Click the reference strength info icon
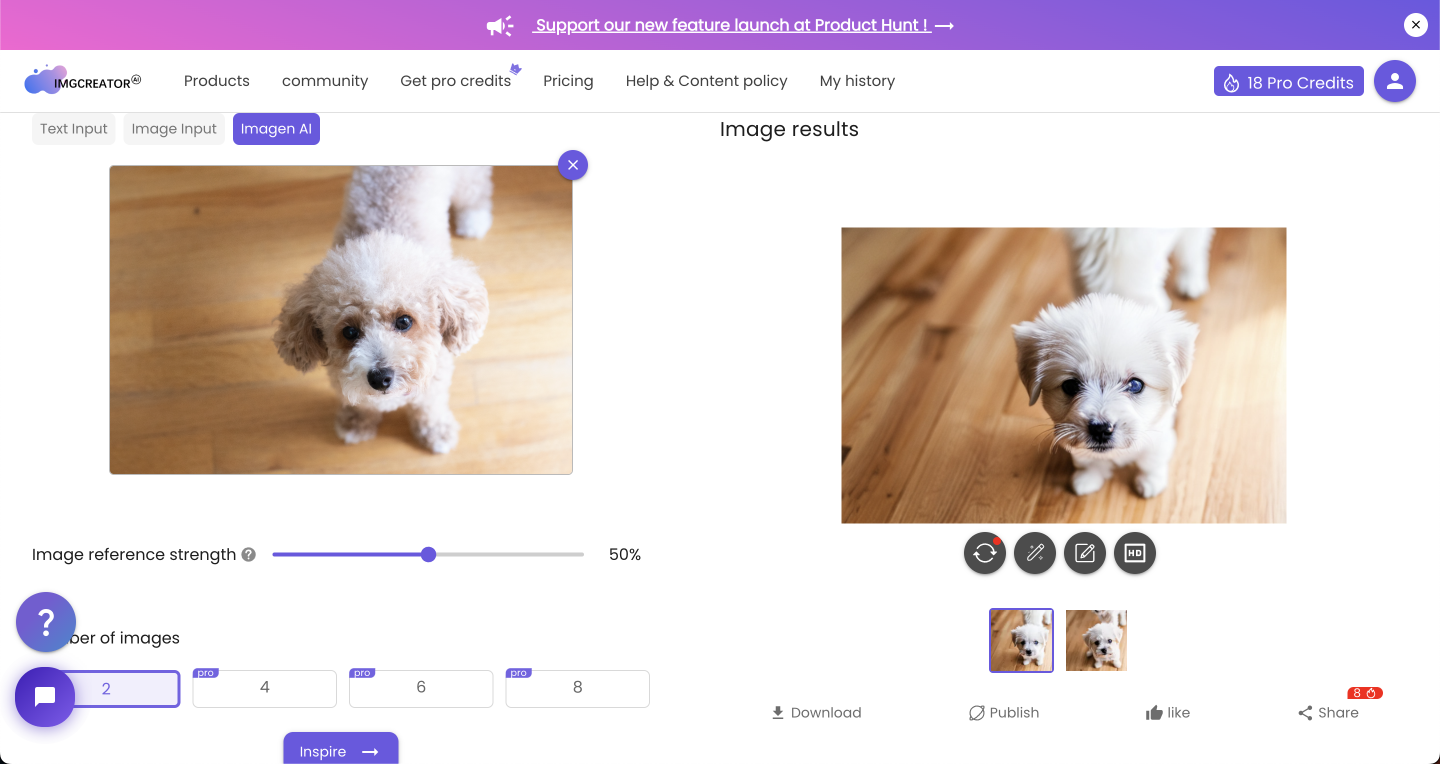The width and height of the screenshot is (1440, 764). [x=249, y=555]
